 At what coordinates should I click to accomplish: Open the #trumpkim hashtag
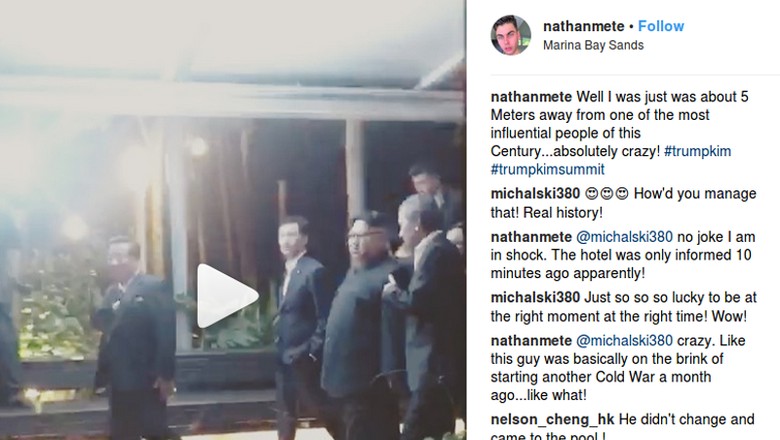[697, 151]
